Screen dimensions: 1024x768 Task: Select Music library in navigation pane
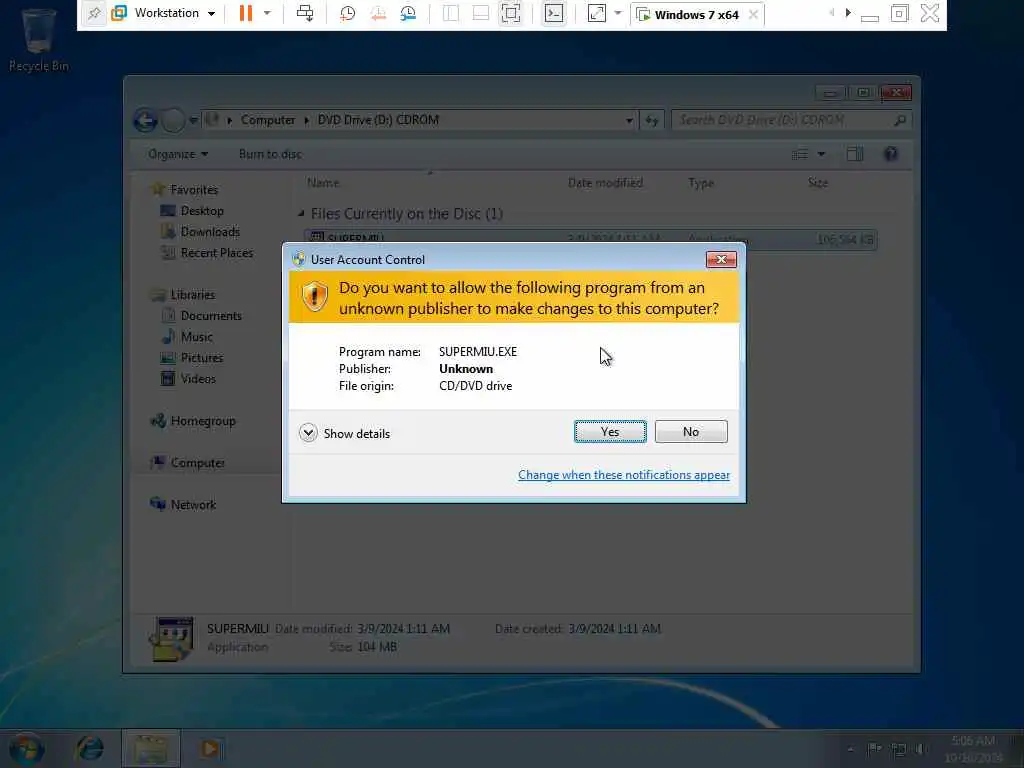[196, 336]
